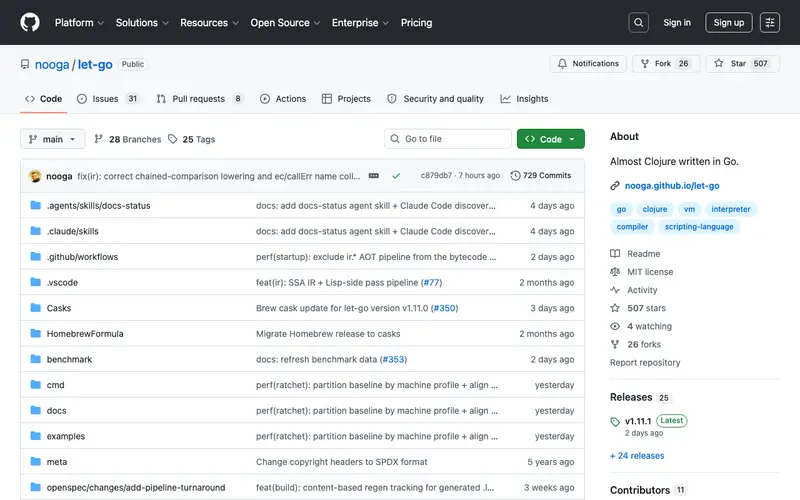This screenshot has width=800, height=500.
Task: Open the .agents/skills/docs-status folder
Action: point(98,206)
